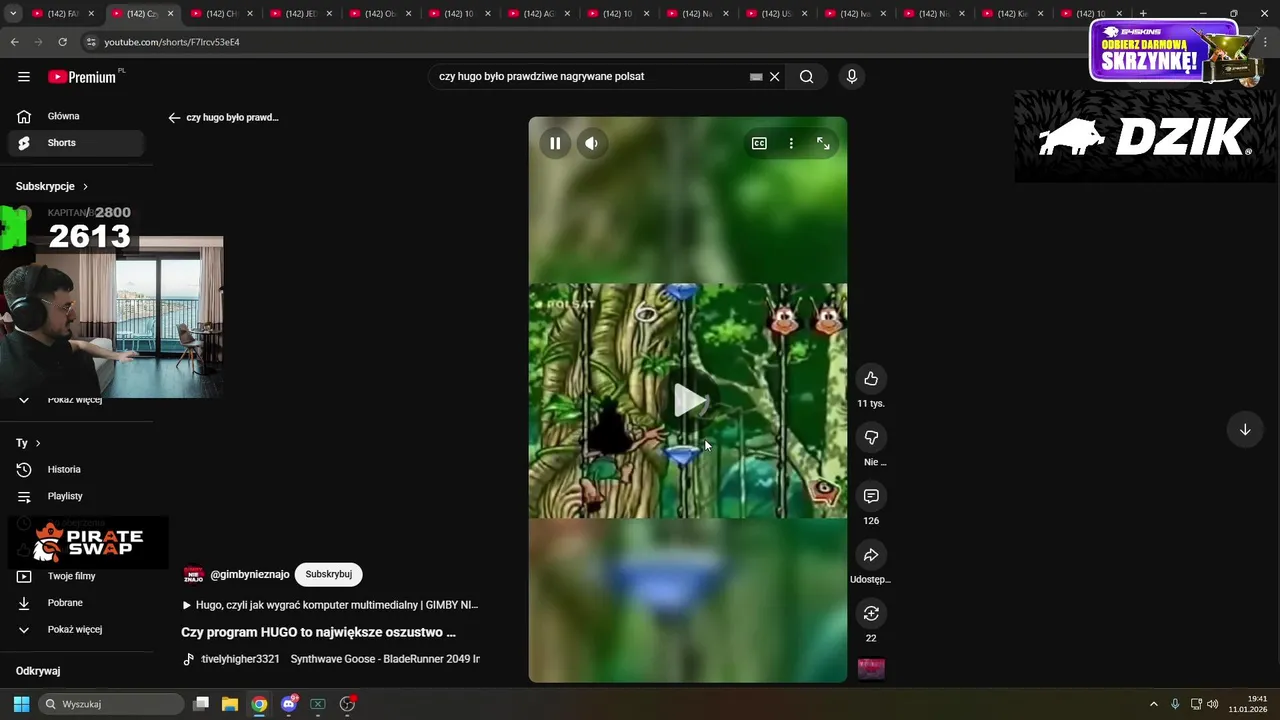Open the Short's three-dot more options menu
1280x720 pixels.
[791, 143]
